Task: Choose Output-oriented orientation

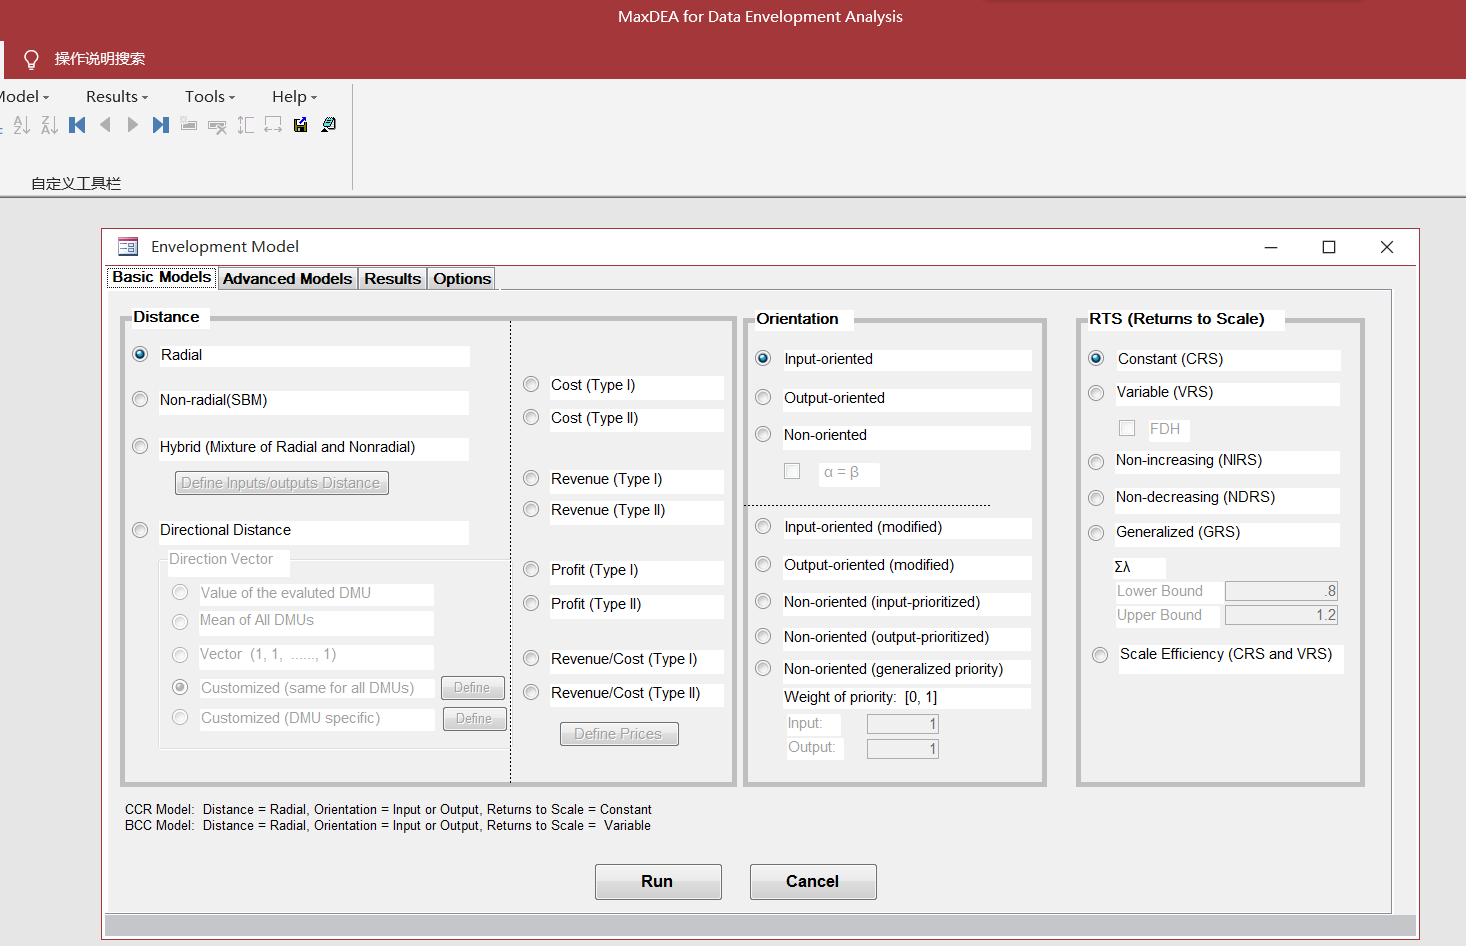Action: (764, 398)
